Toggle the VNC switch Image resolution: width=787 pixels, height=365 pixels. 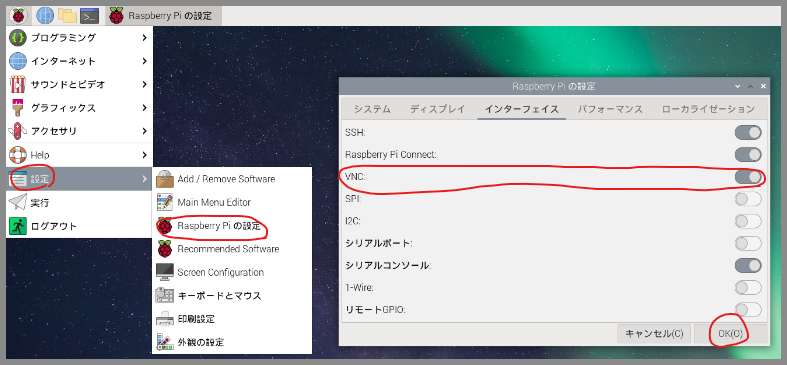tap(748, 177)
